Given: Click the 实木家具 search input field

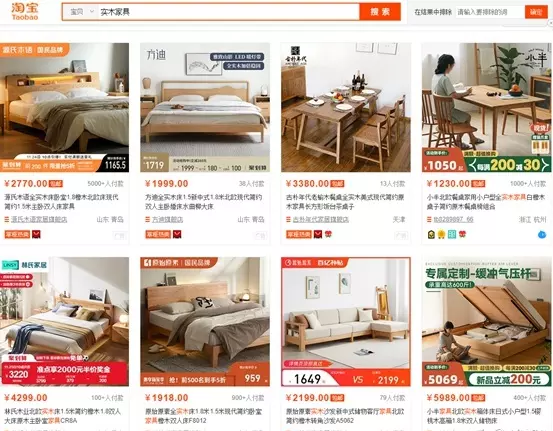Looking at the screenshot, I should pyautogui.click(x=228, y=12).
